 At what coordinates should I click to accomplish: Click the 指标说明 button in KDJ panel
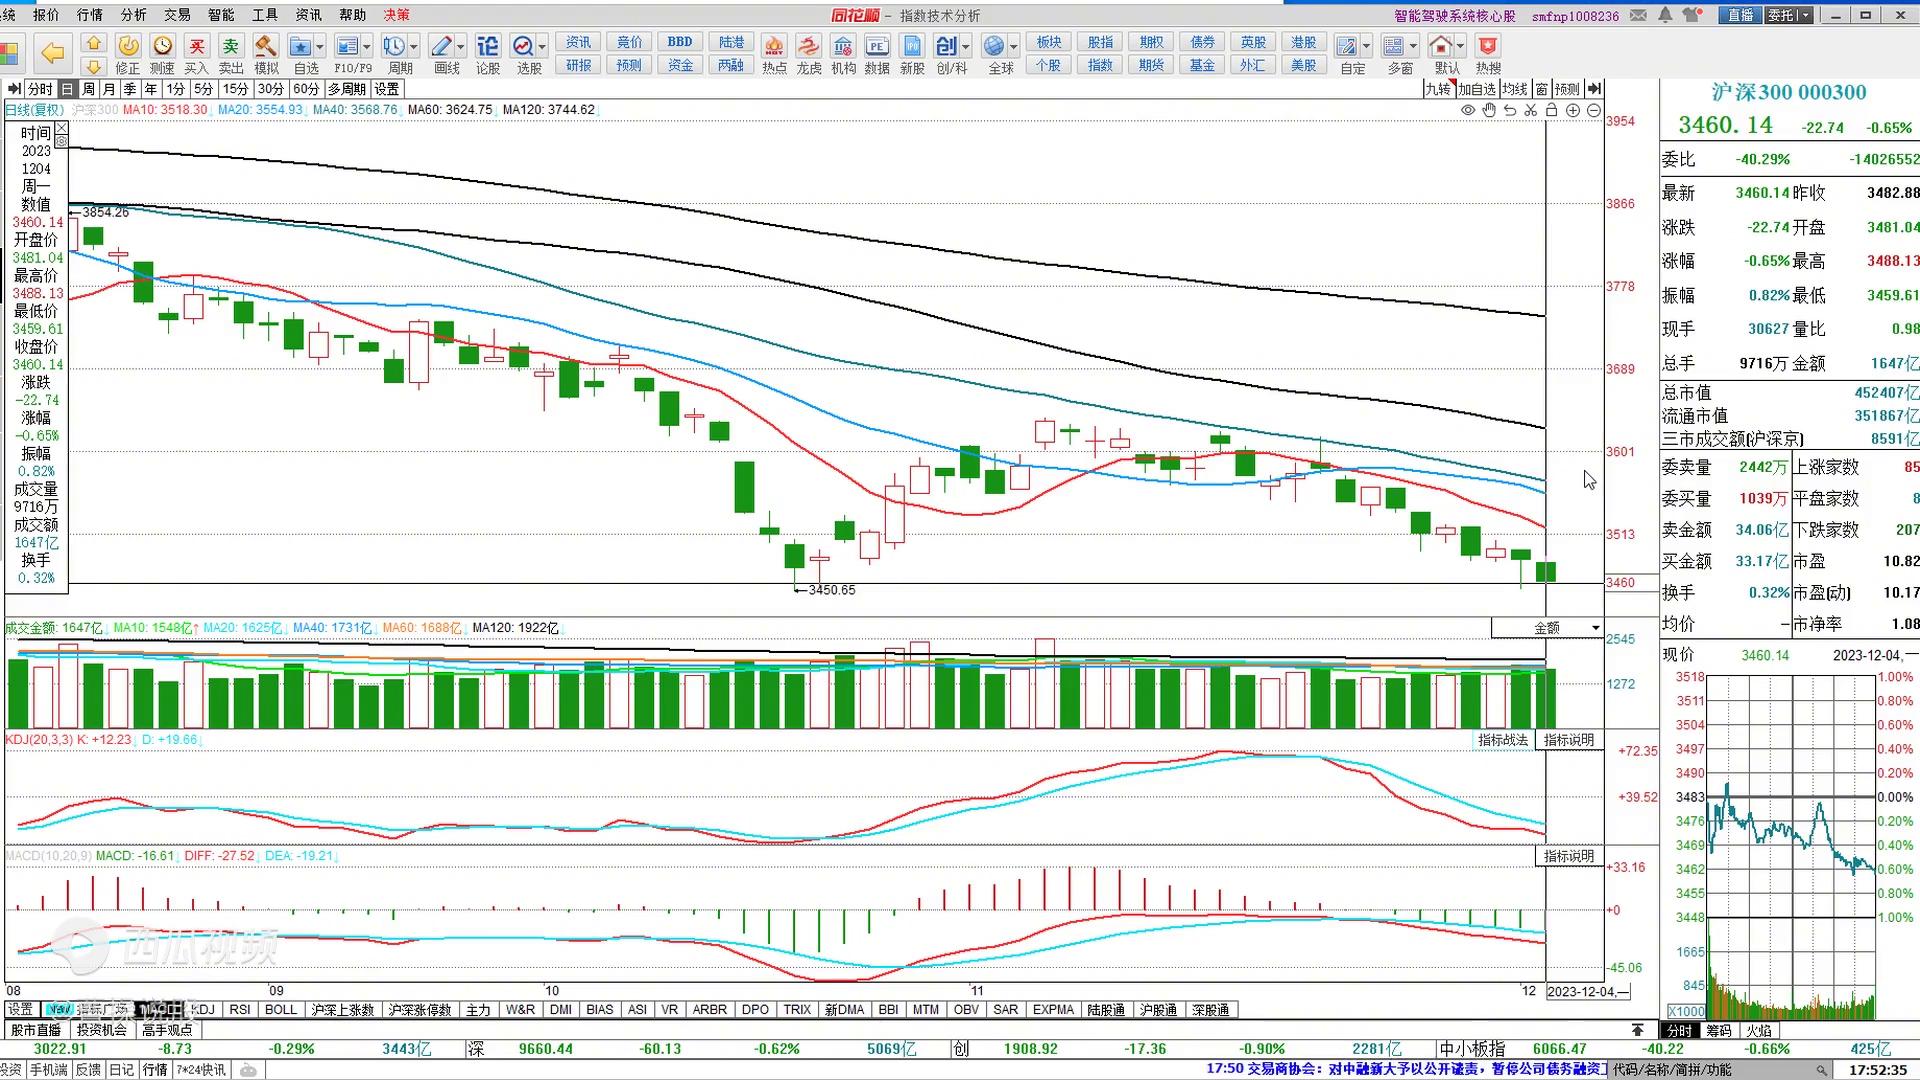[x=1568, y=740]
